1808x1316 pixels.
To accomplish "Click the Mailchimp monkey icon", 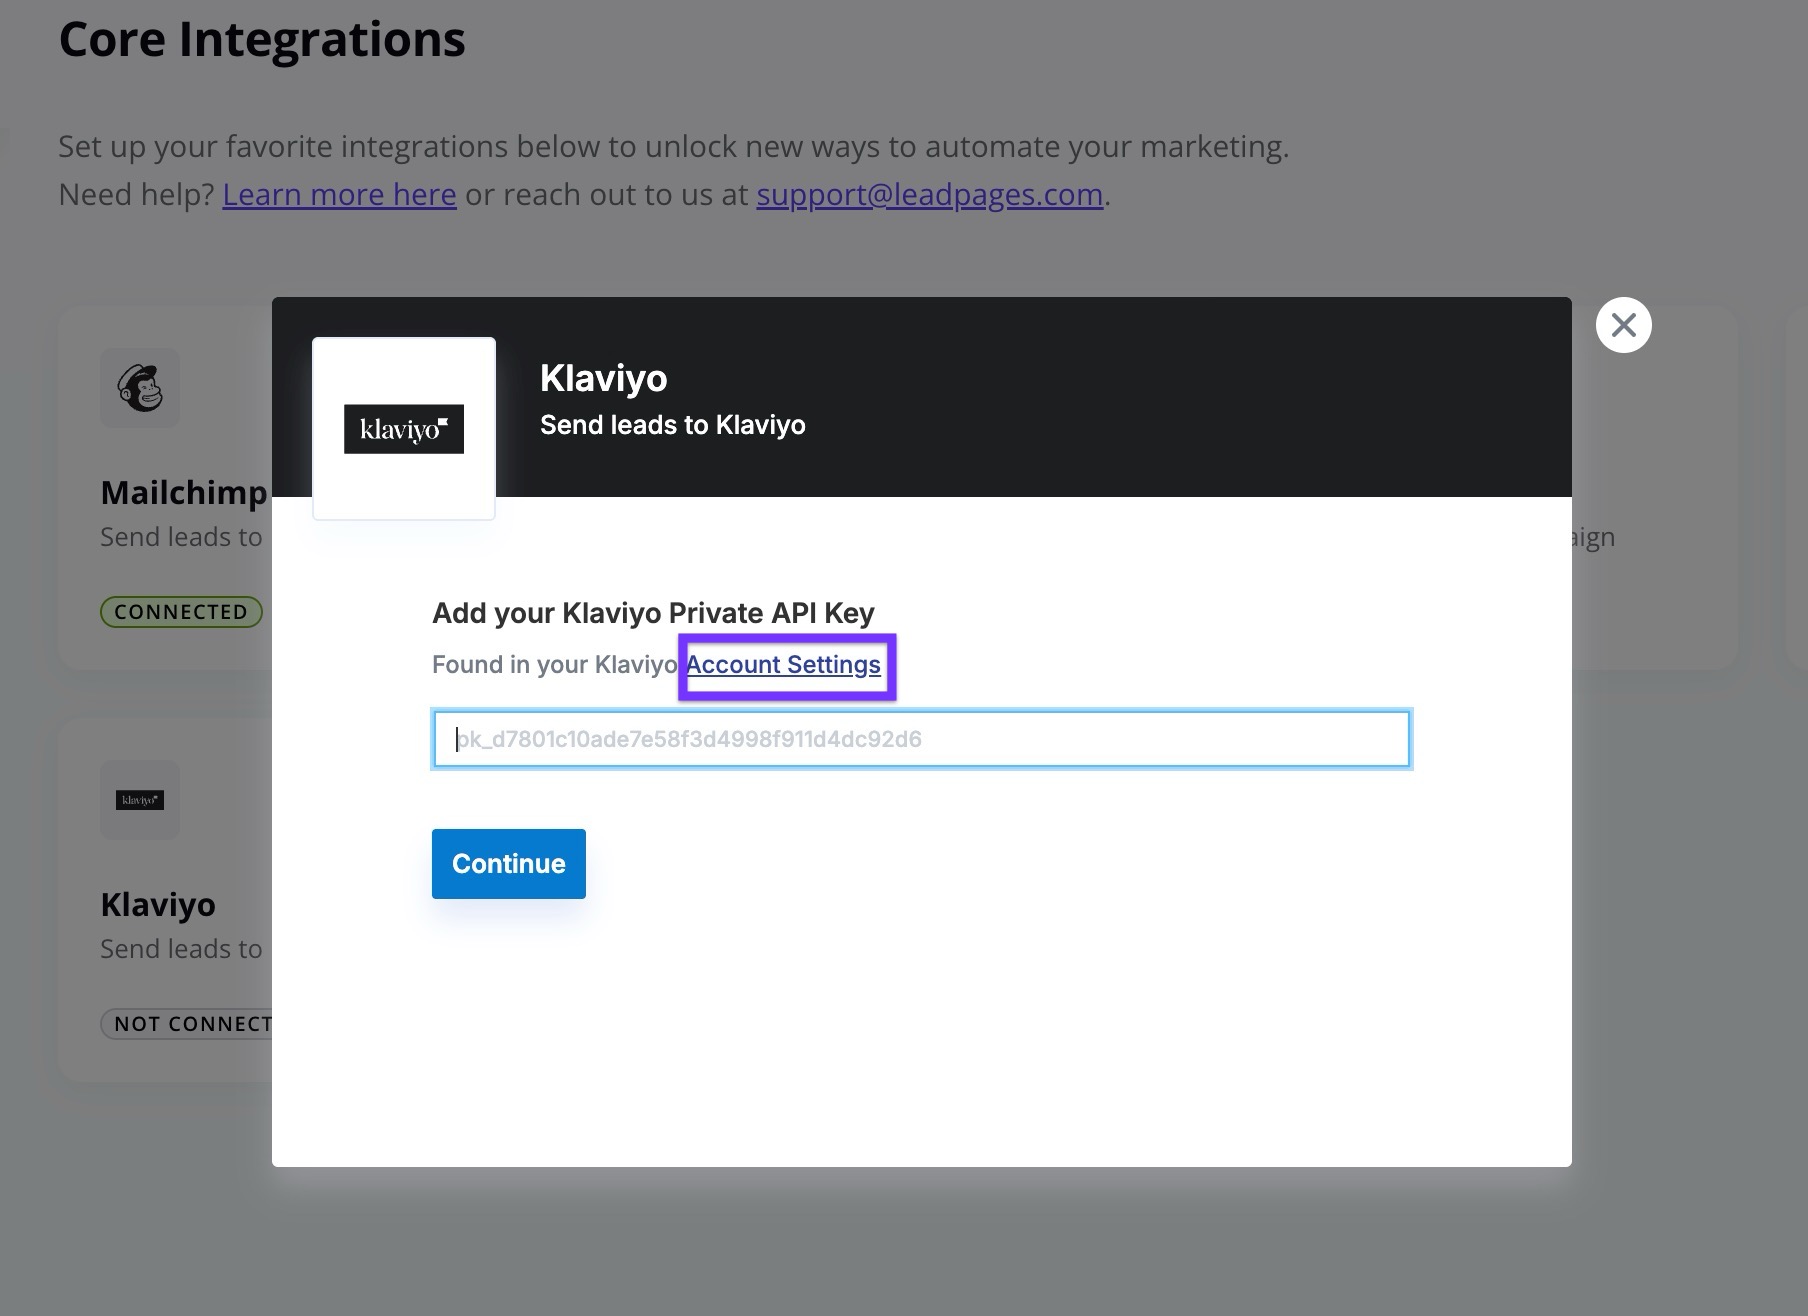I will (x=140, y=388).
